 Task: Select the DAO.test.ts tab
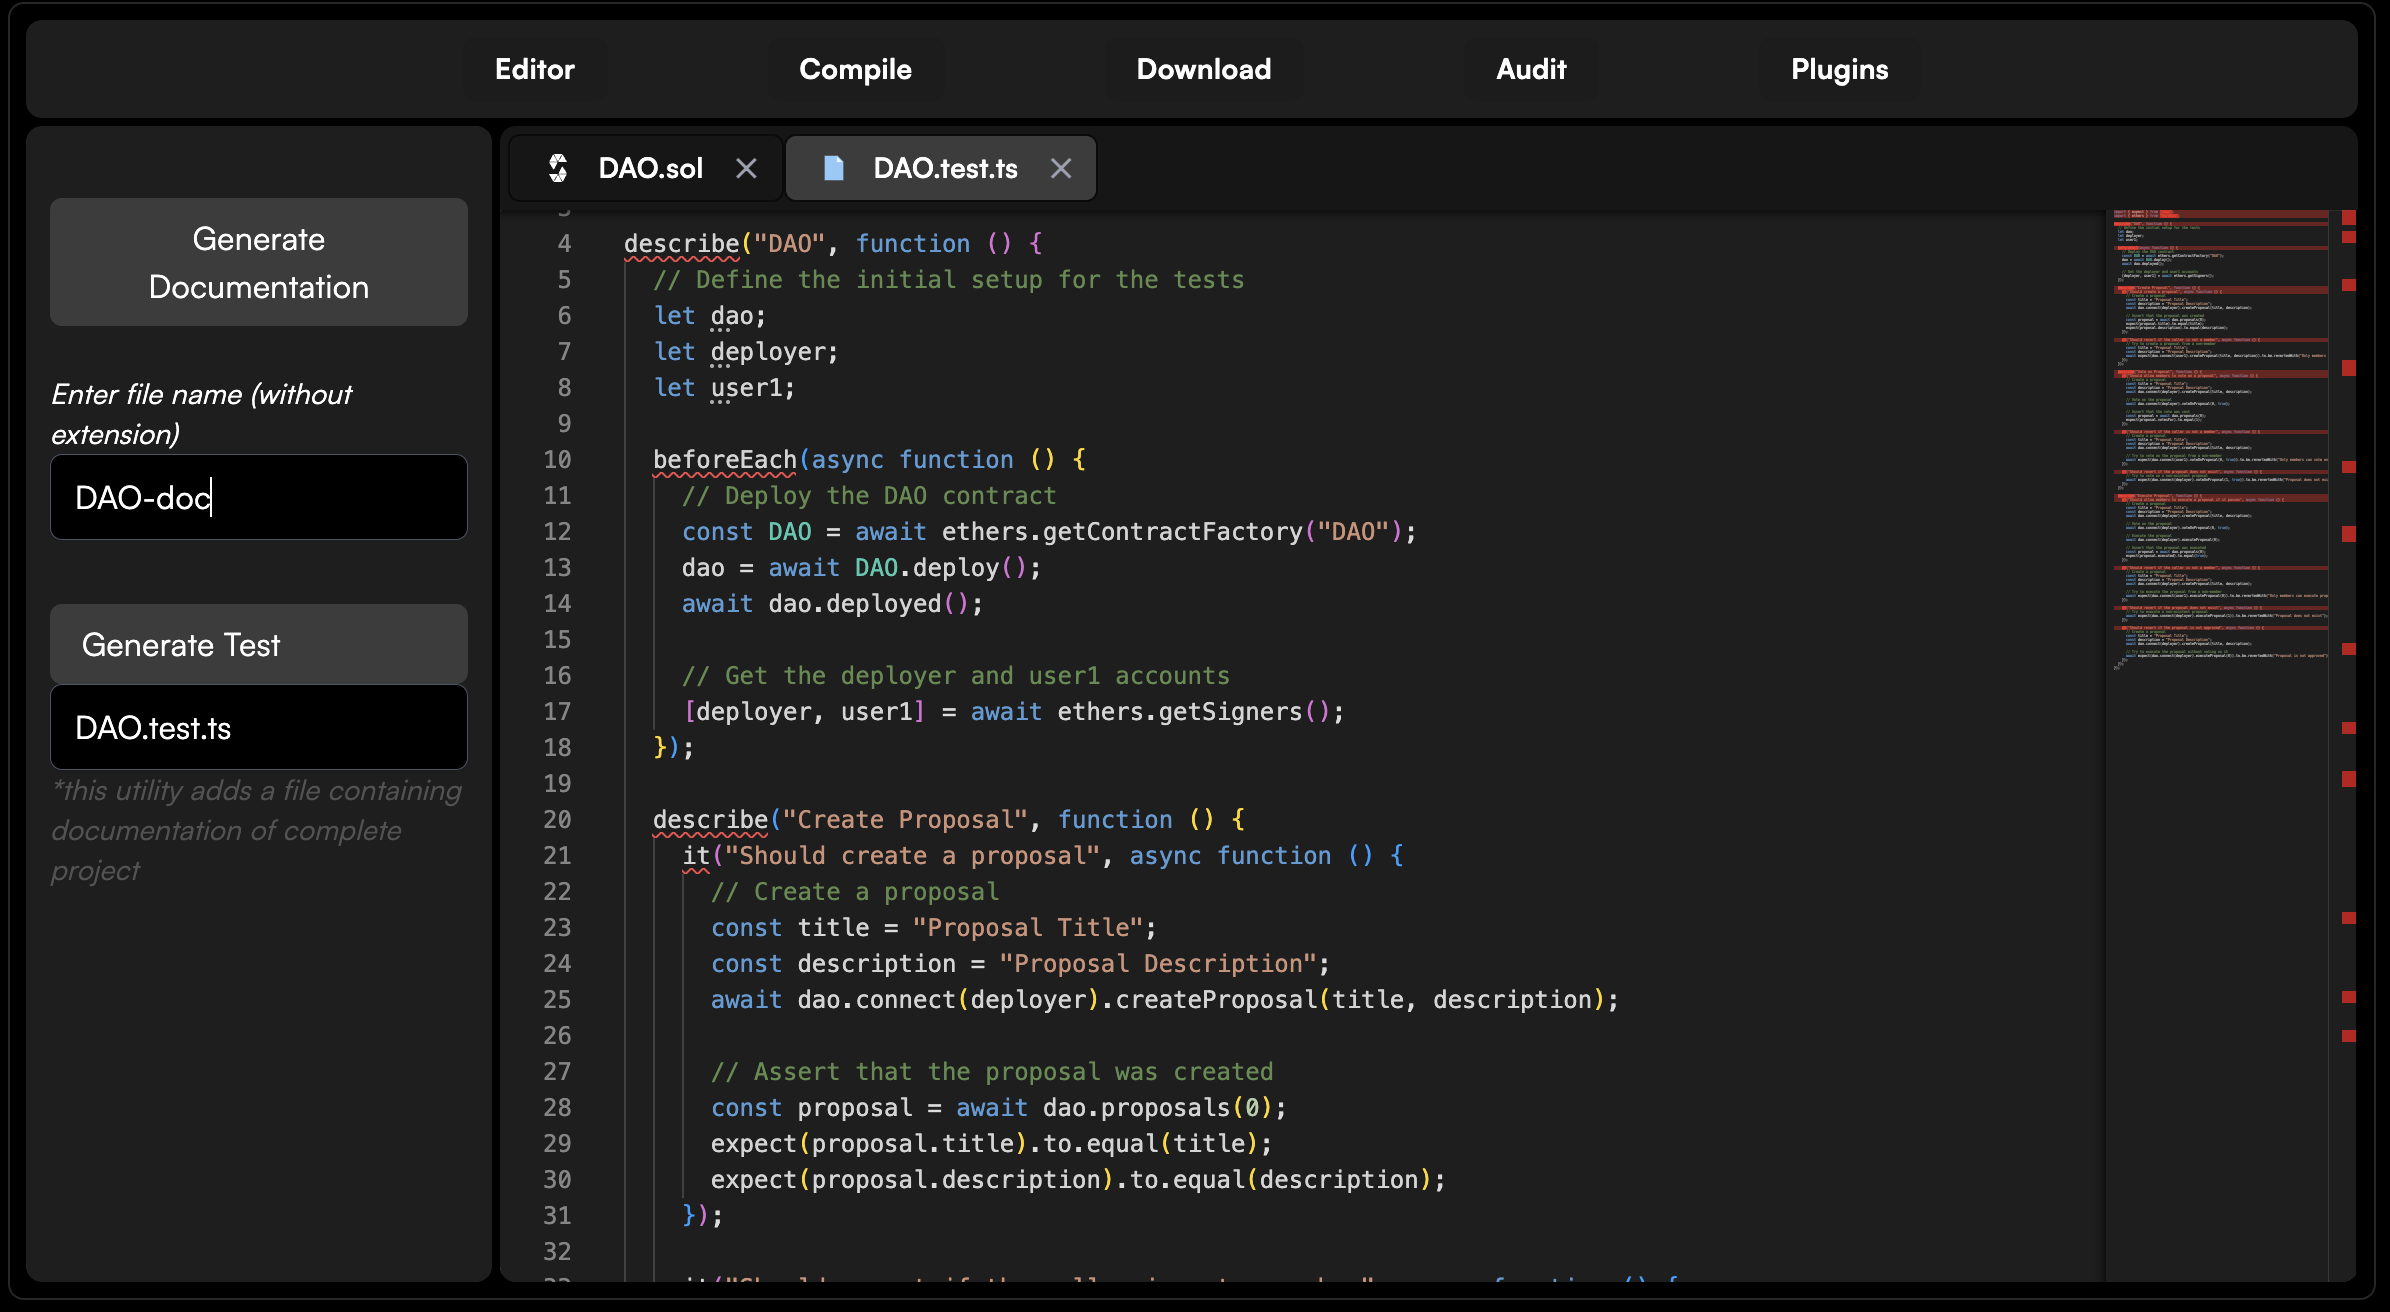point(944,168)
